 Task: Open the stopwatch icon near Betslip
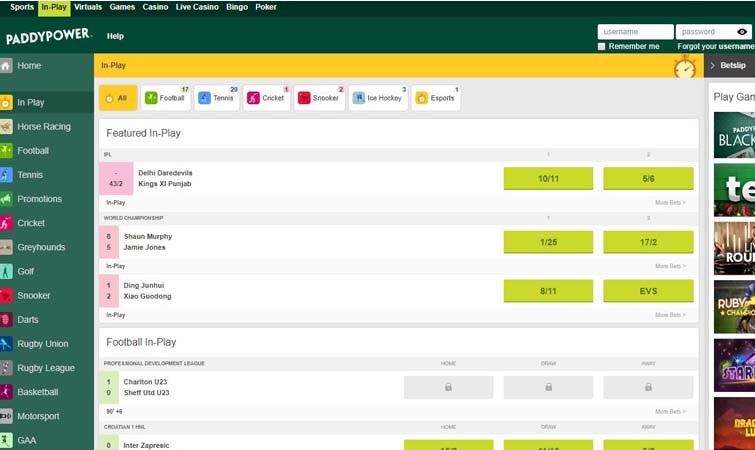pos(685,67)
